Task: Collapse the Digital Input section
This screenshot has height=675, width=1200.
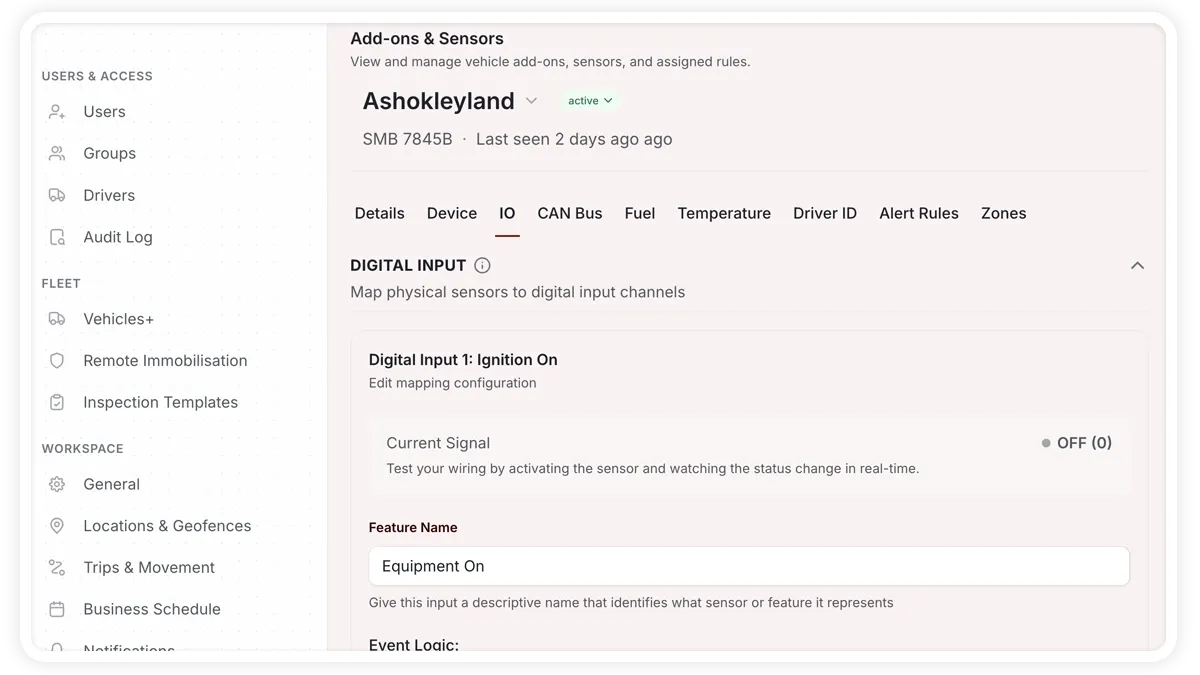Action: 1137,265
